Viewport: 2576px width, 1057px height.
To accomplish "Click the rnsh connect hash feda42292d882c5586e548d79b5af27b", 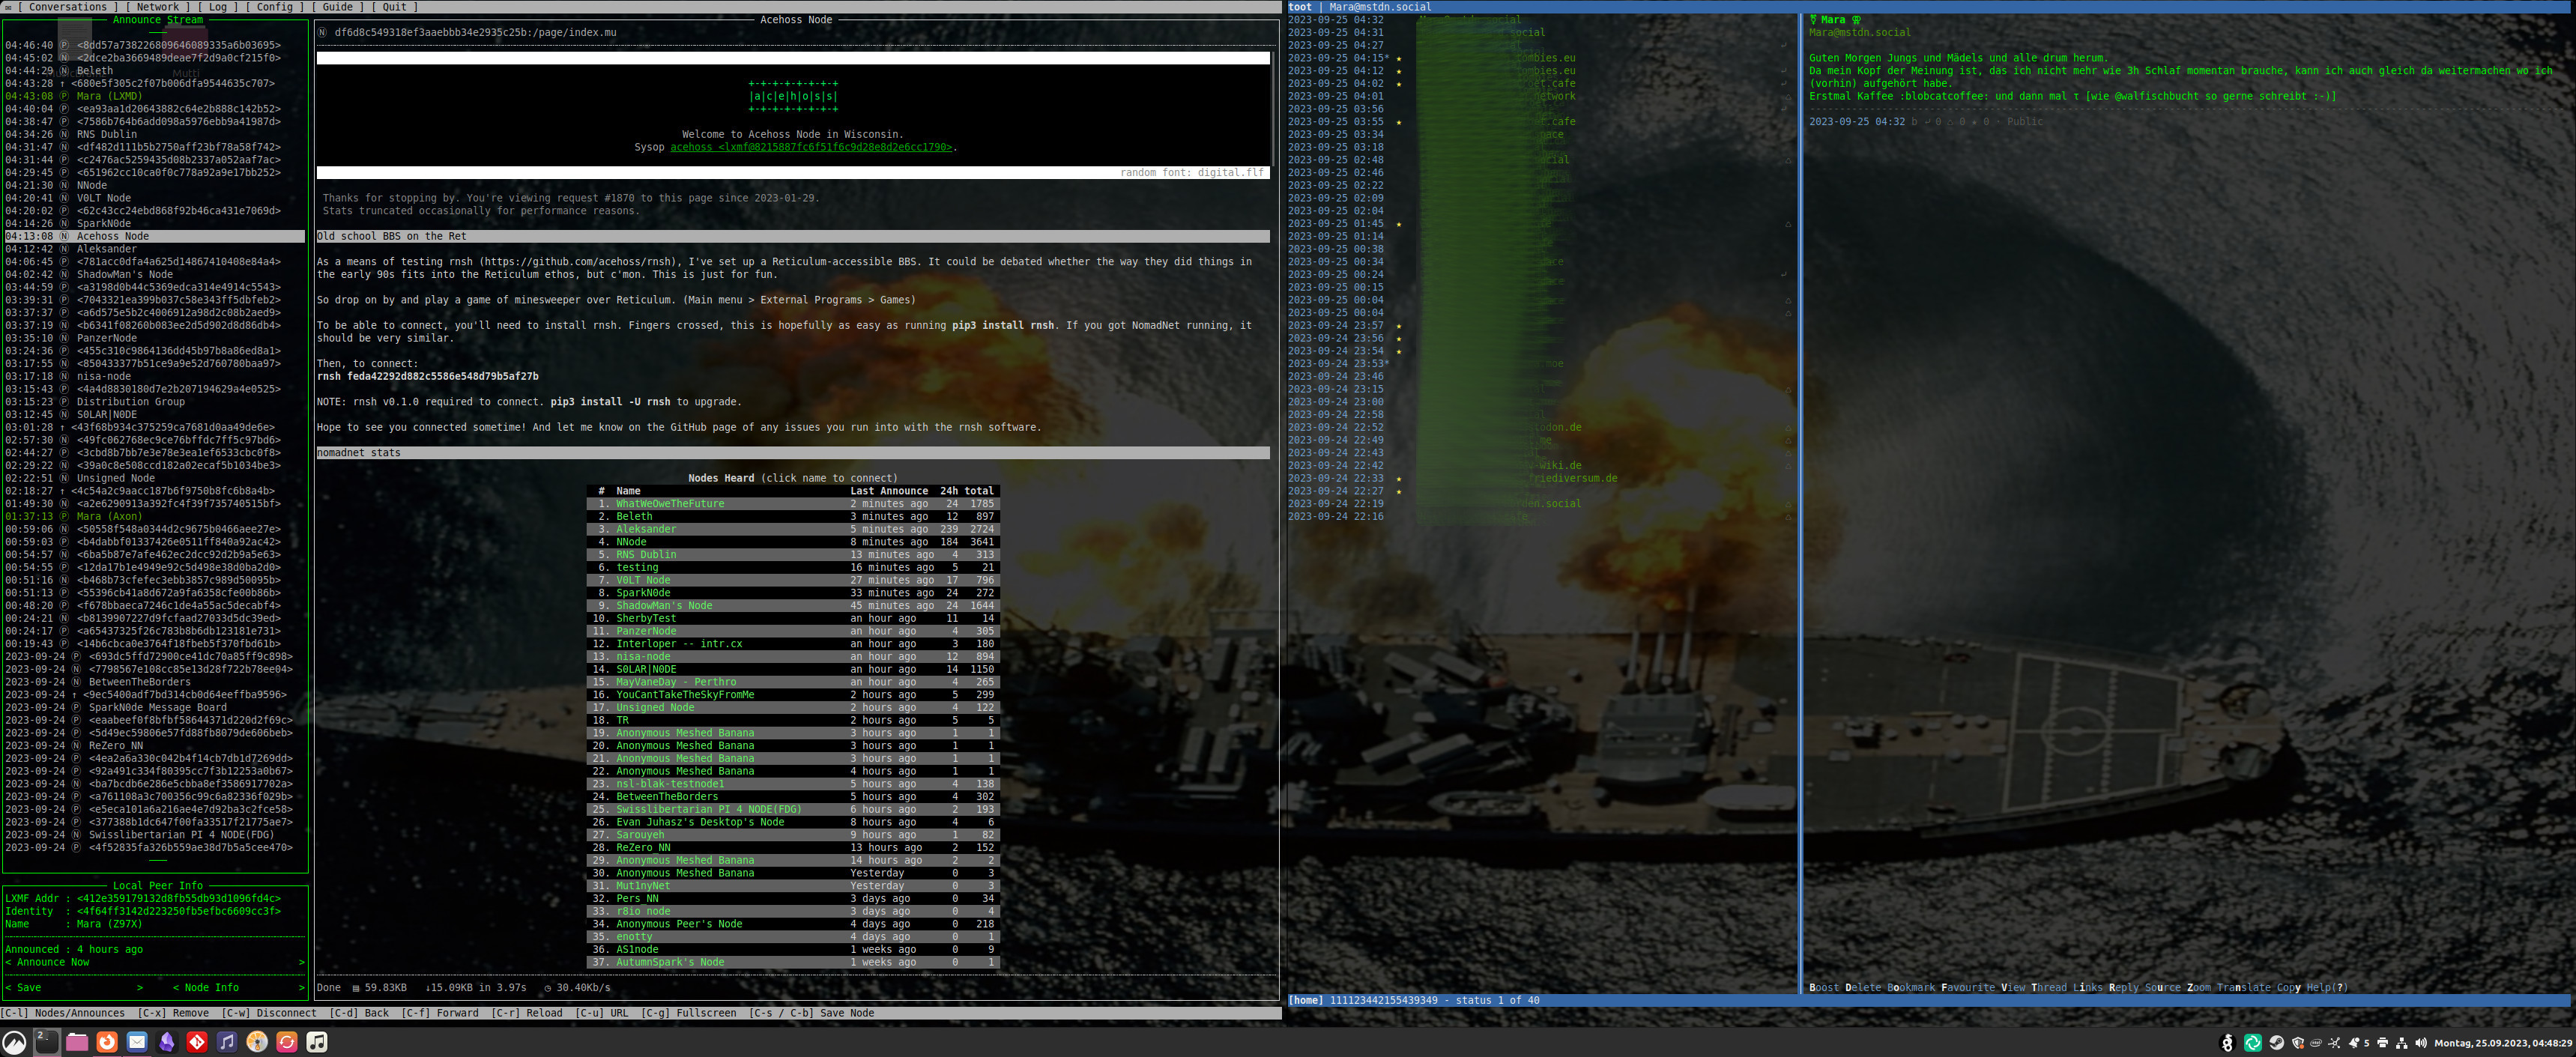I will pos(442,377).
